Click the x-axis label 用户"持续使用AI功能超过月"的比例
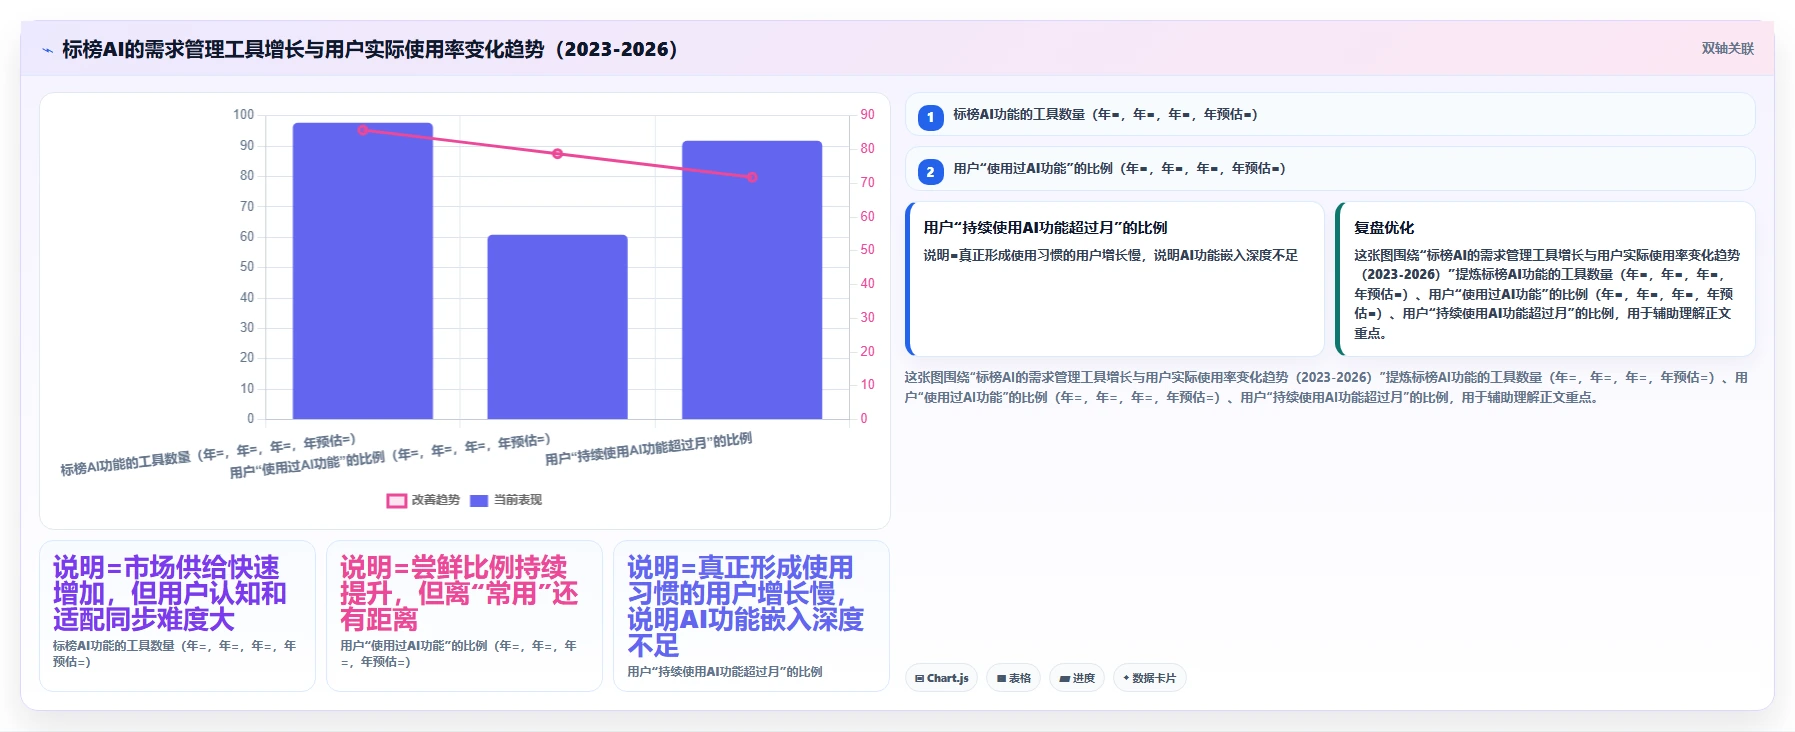This screenshot has height=732, width=1795. tap(648, 449)
